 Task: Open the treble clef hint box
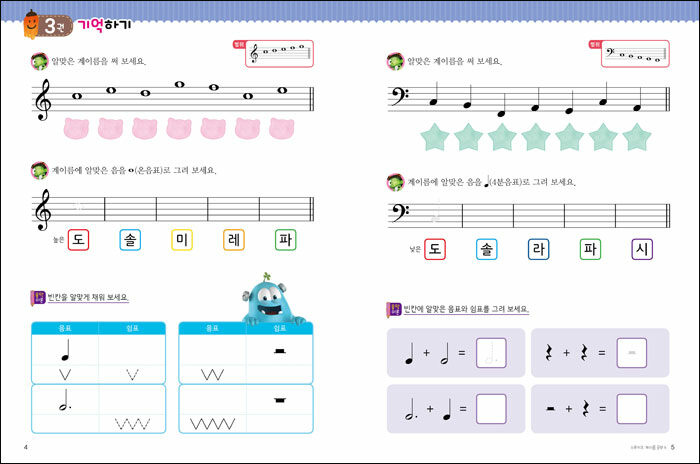(x=279, y=55)
